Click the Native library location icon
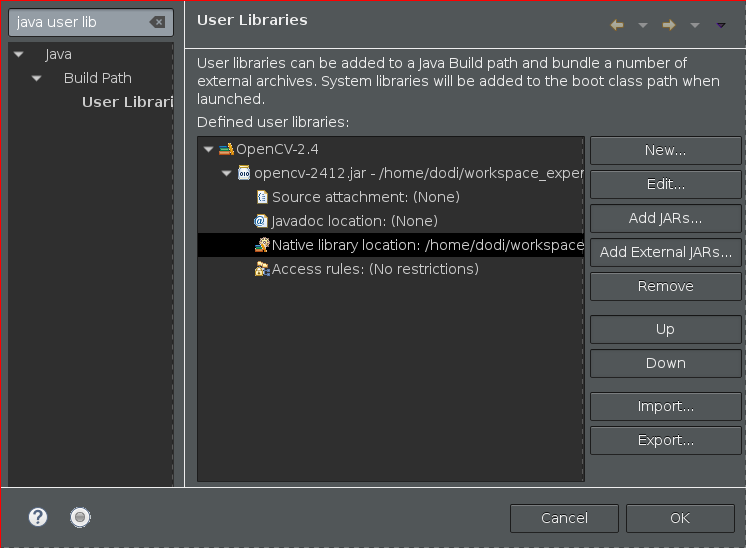 click(262, 245)
